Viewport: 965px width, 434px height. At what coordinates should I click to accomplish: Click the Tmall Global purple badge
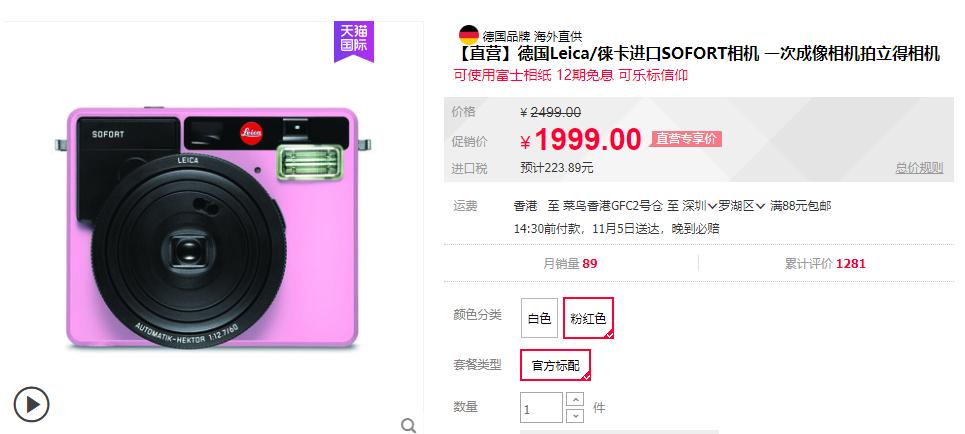354,41
